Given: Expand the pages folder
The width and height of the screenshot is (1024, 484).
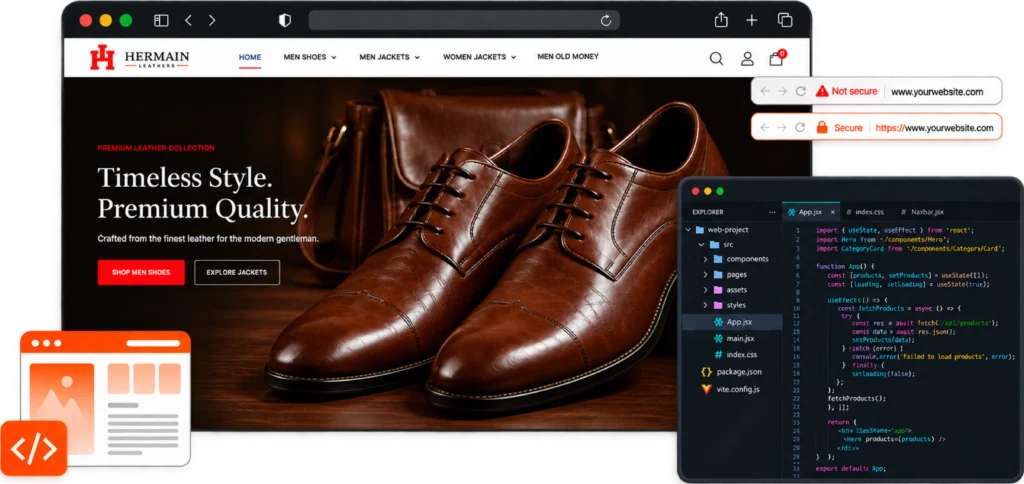Looking at the screenshot, I should [x=705, y=275].
